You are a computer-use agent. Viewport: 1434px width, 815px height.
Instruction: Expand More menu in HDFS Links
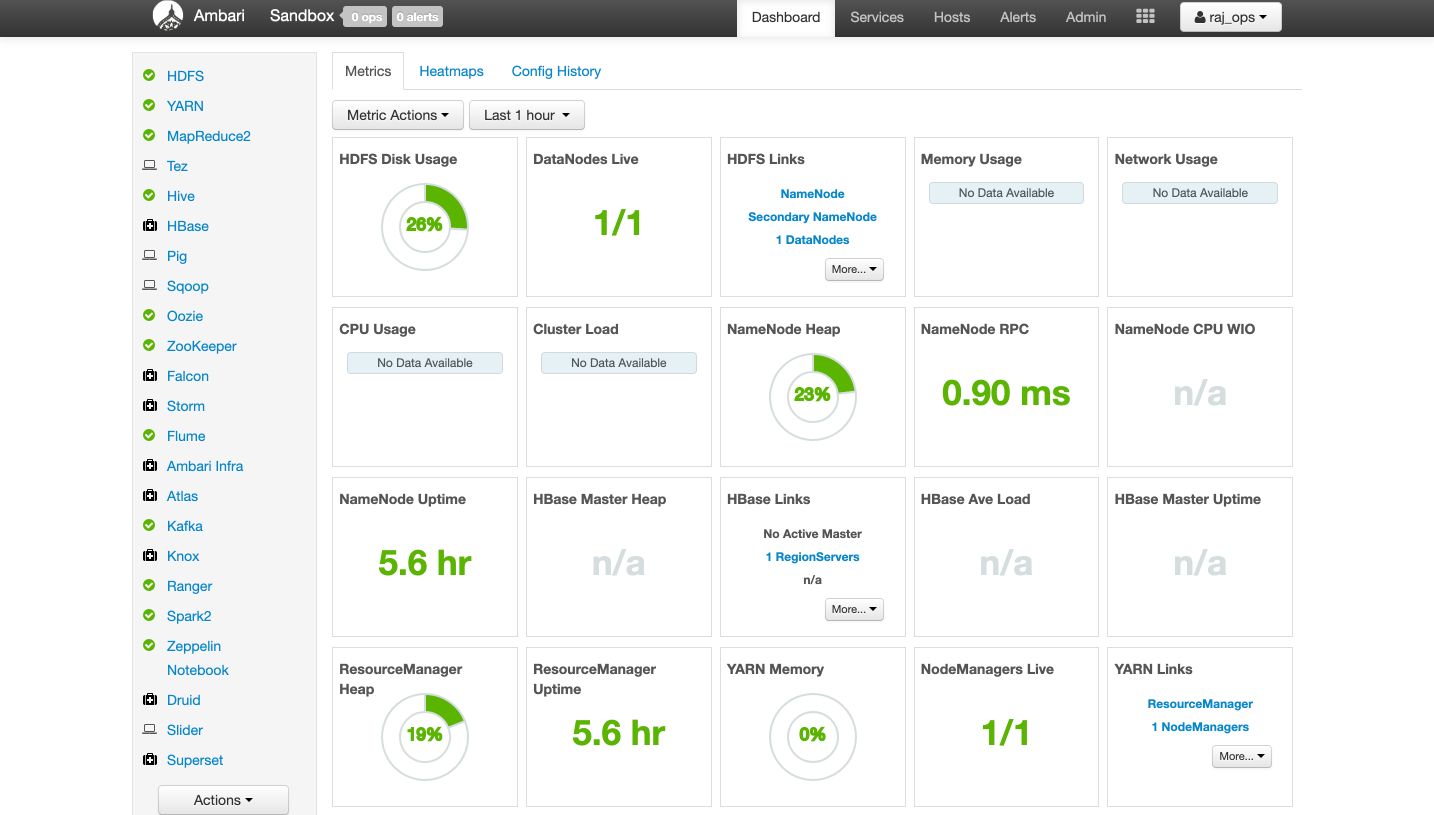(855, 269)
